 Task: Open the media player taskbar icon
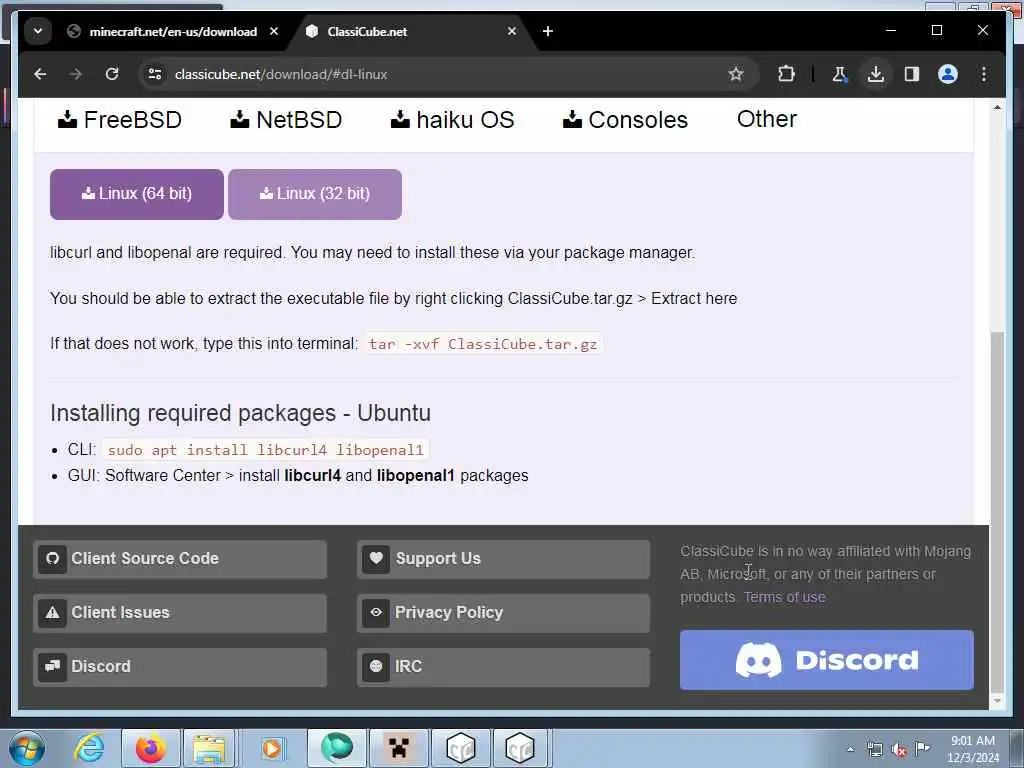(272, 748)
